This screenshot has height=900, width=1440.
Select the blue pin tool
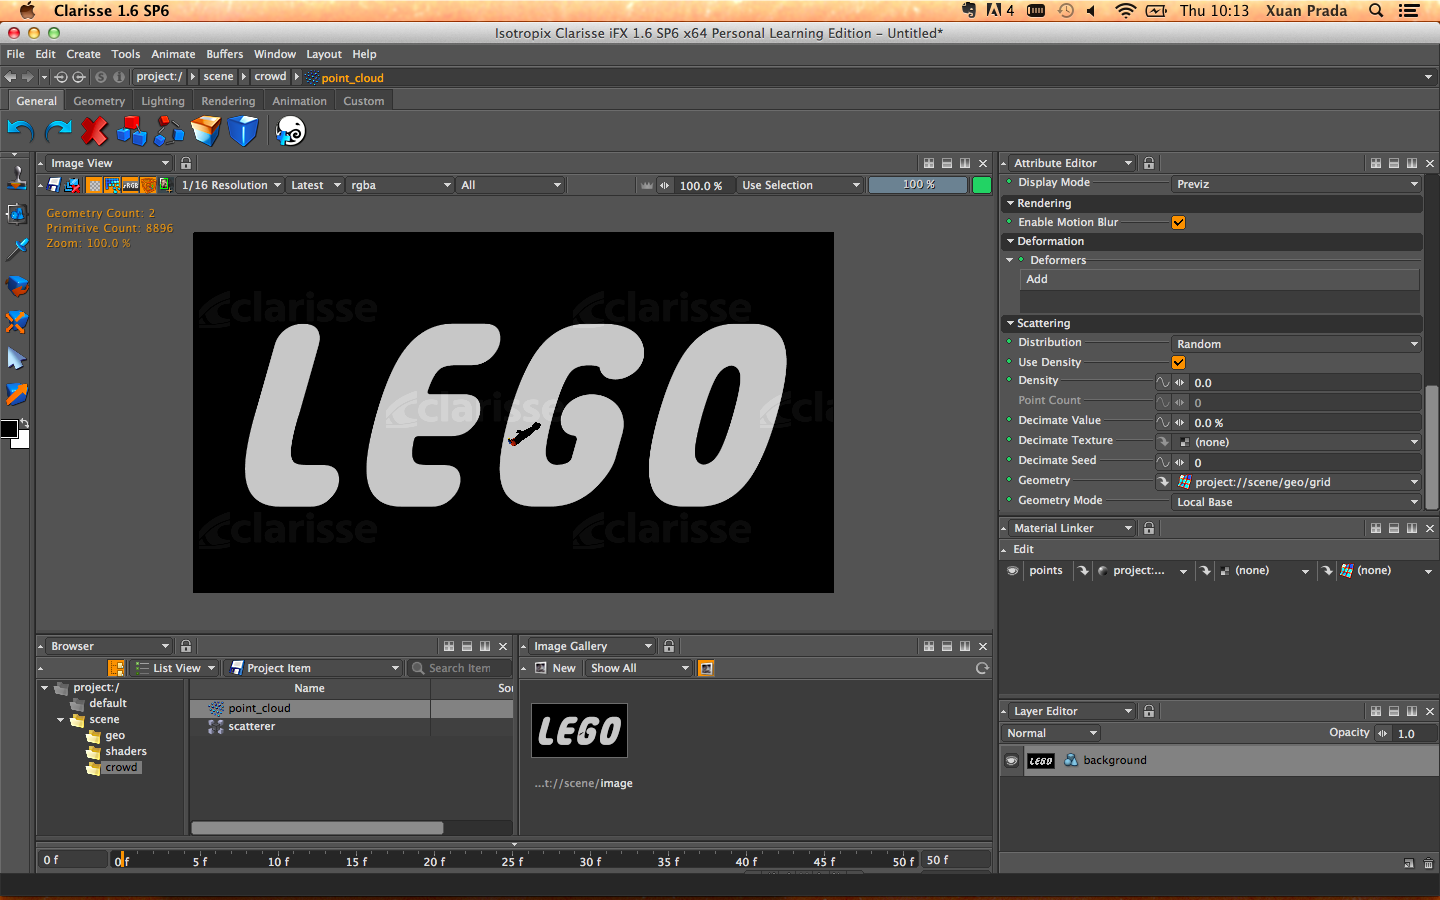(17, 249)
